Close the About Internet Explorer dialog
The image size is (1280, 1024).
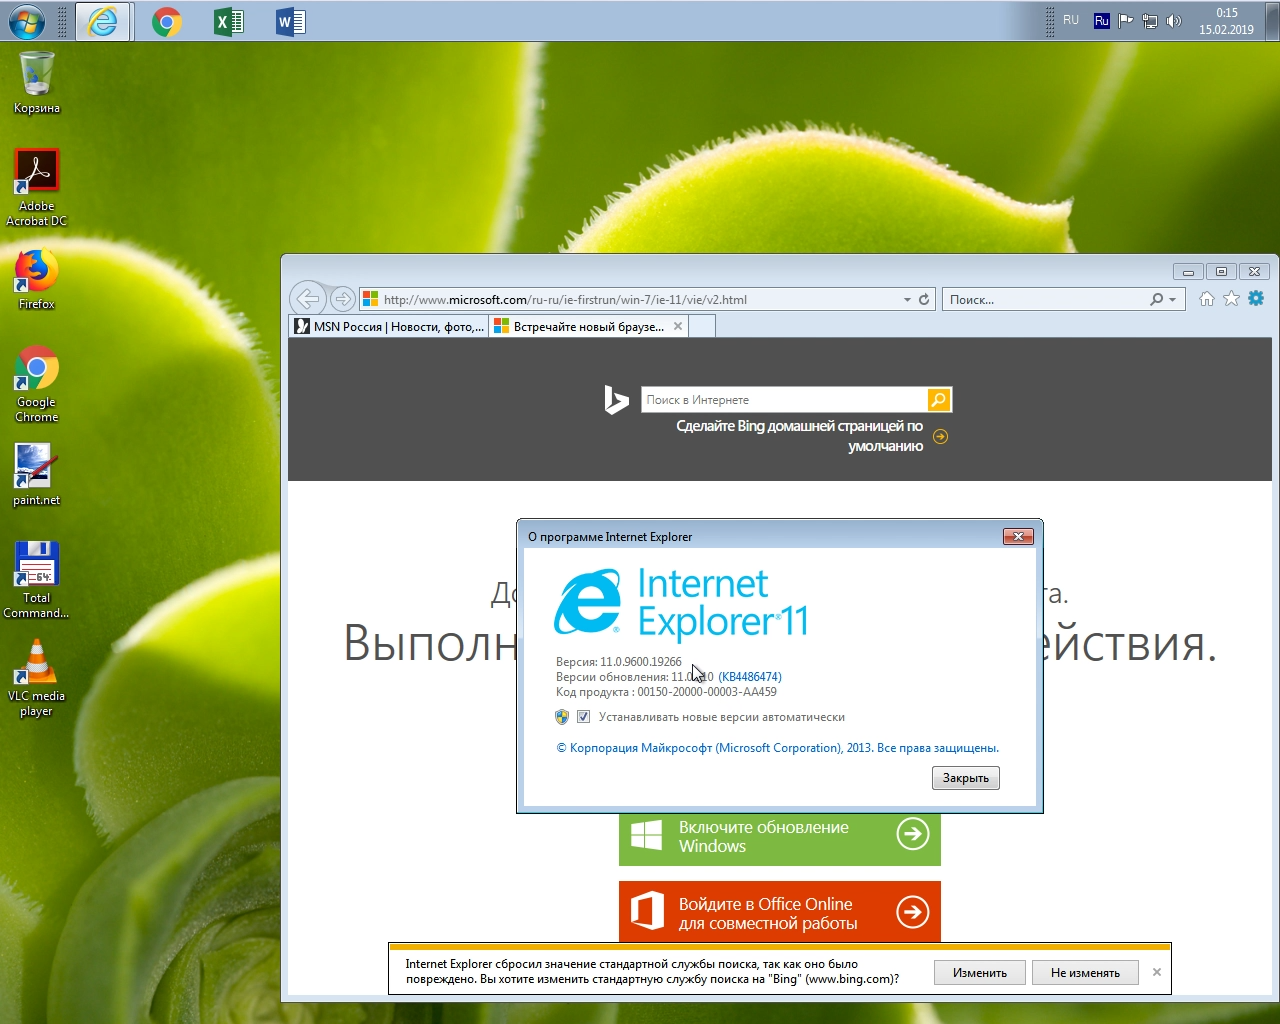point(1018,537)
